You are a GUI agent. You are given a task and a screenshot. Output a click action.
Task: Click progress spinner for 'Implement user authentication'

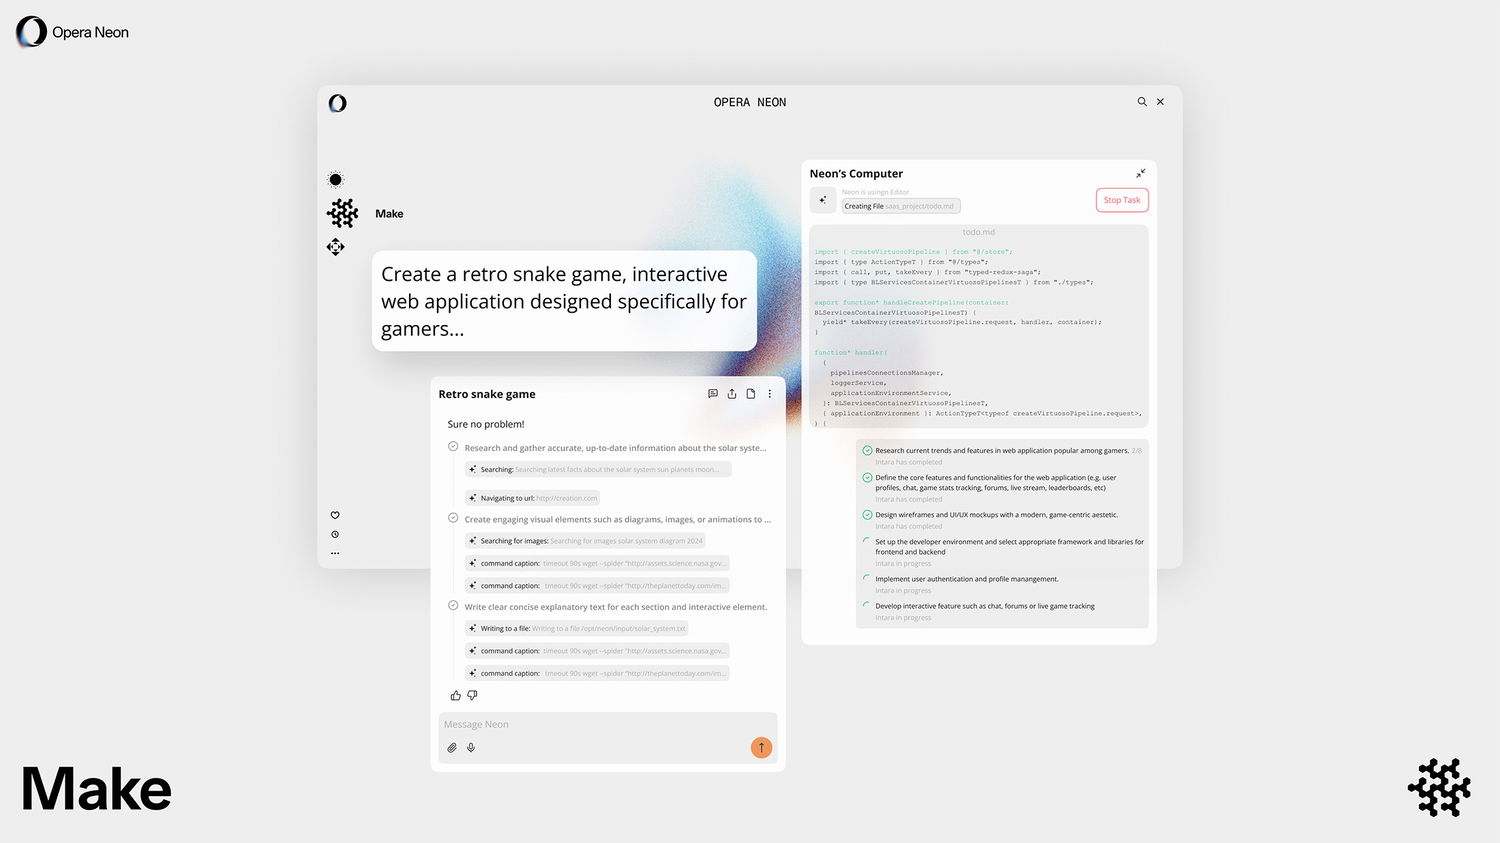pyautogui.click(x=867, y=579)
